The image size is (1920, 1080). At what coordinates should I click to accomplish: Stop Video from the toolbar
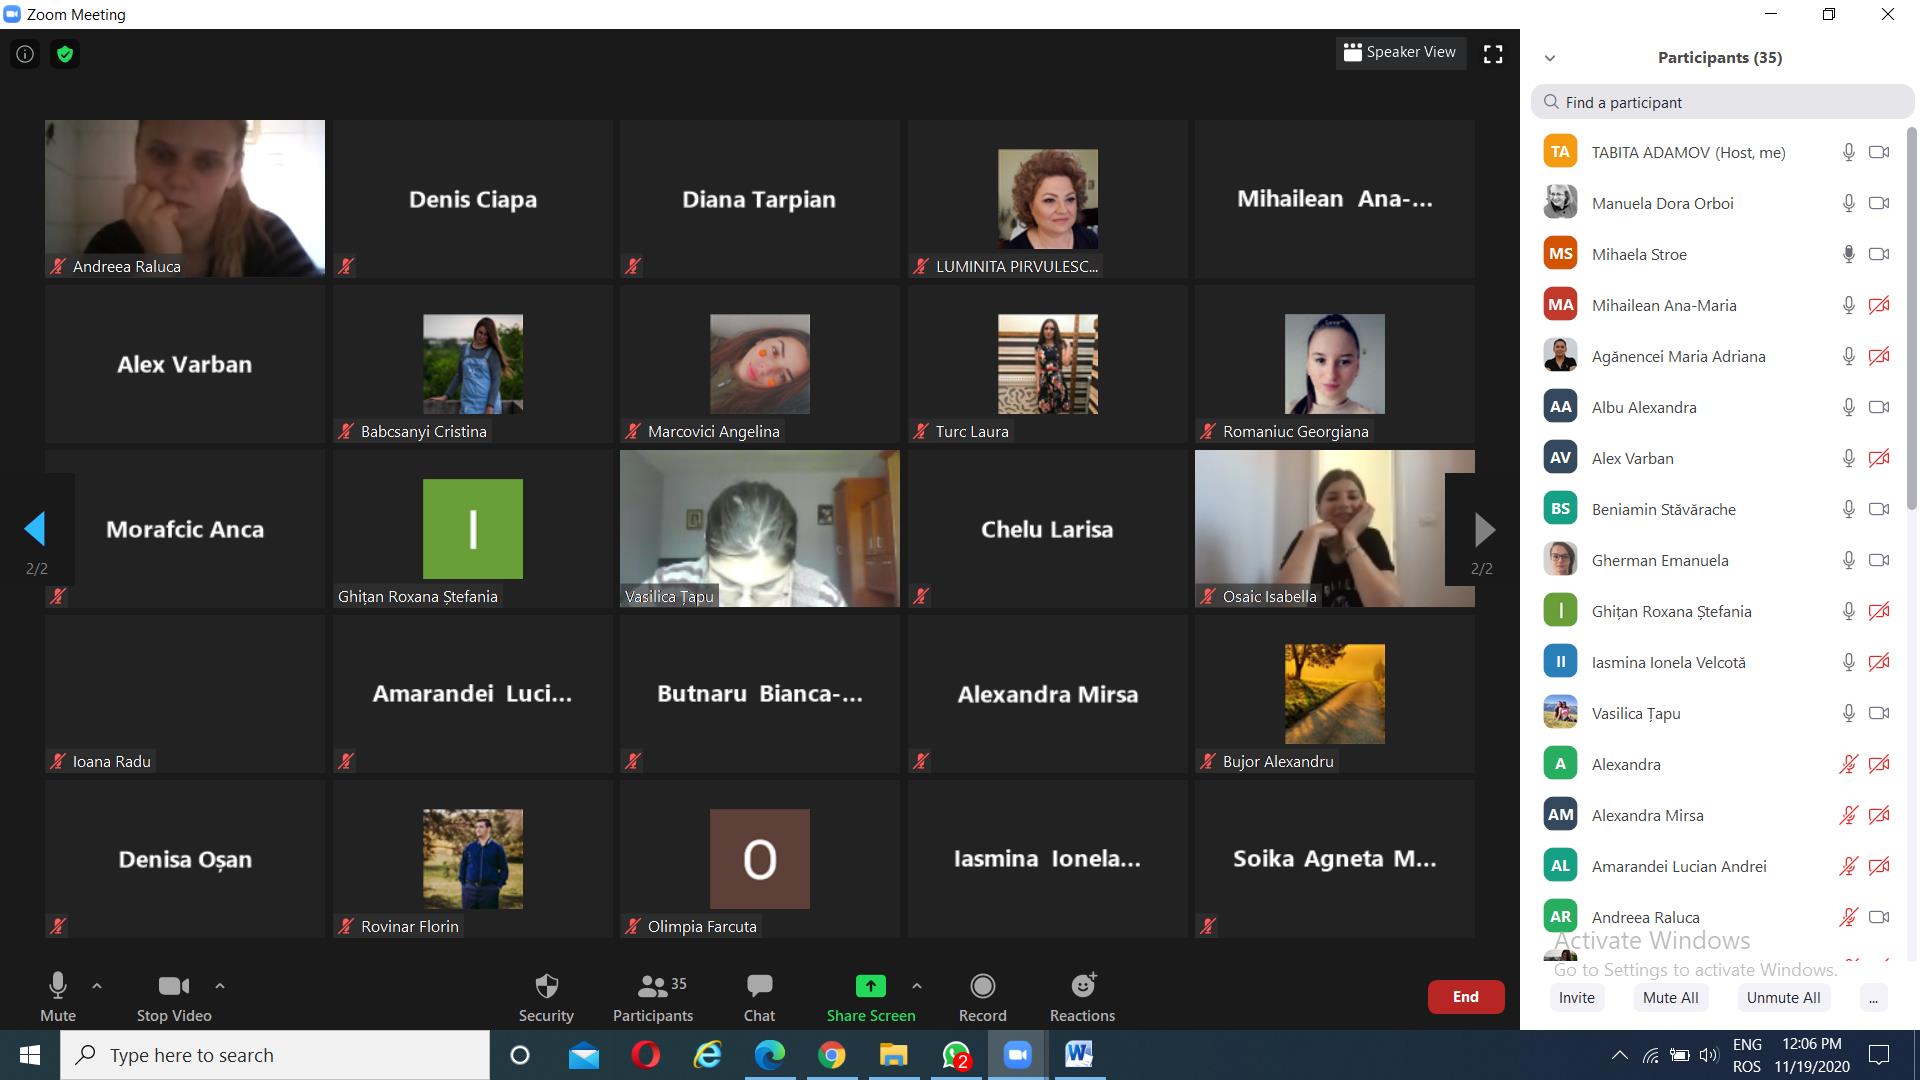point(174,997)
